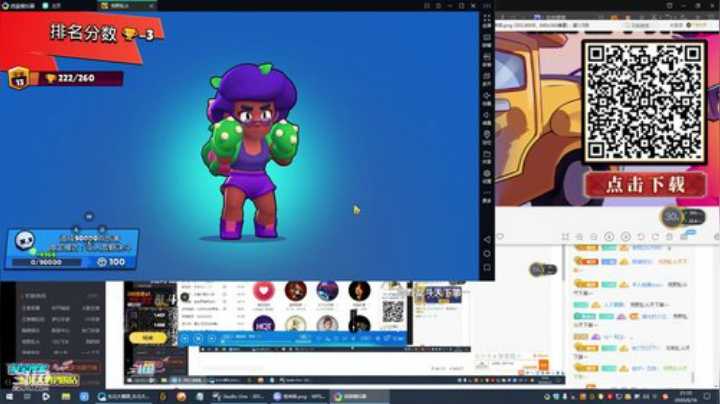Viewport: 720px width, 404px height.
Task: Click the skull icon in the quest panel
Action: [x=24, y=240]
